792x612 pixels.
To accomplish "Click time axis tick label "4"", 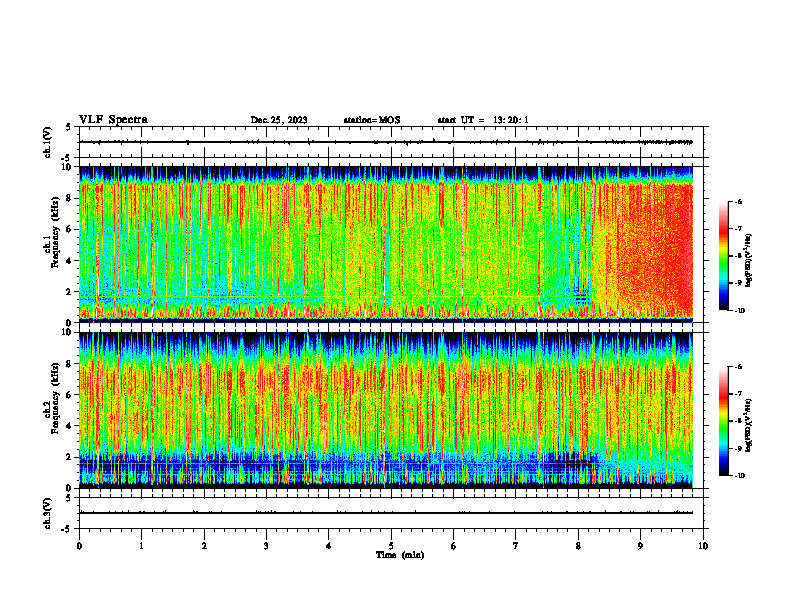I will click(x=329, y=546).
